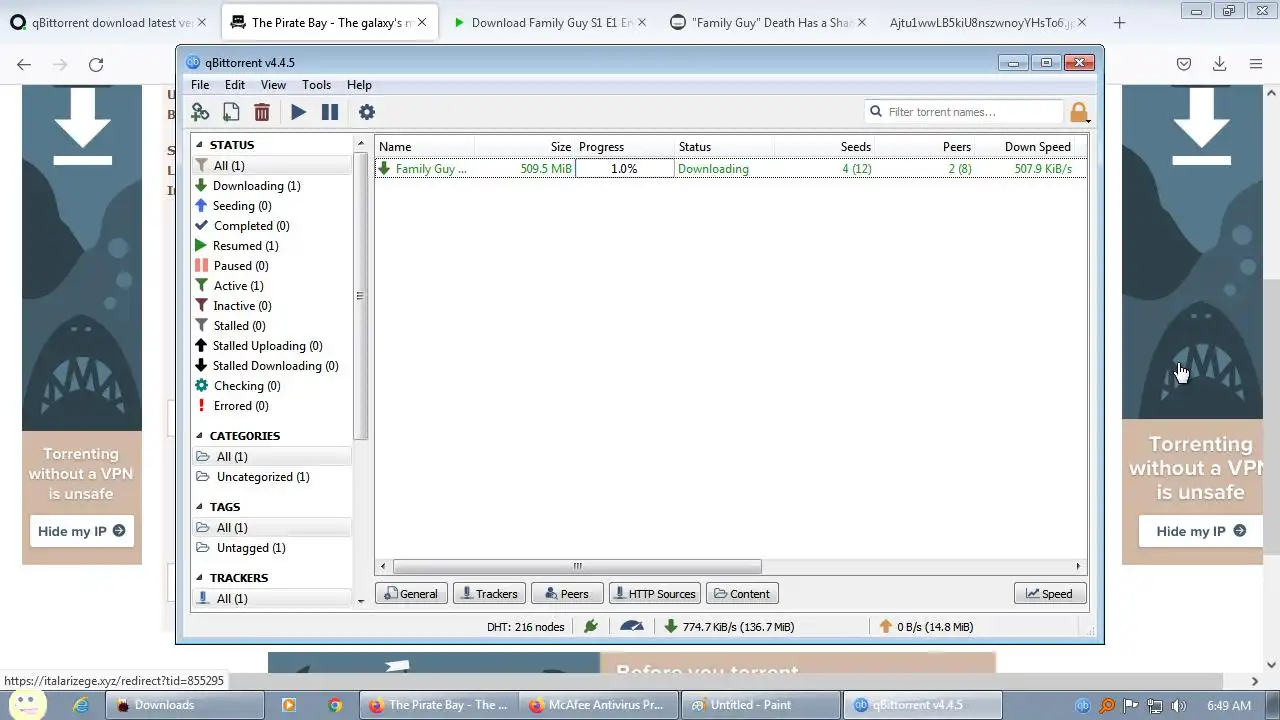Screen dimensions: 1280x720
Task: Focus the Filter torrent names search field
Action: point(965,112)
